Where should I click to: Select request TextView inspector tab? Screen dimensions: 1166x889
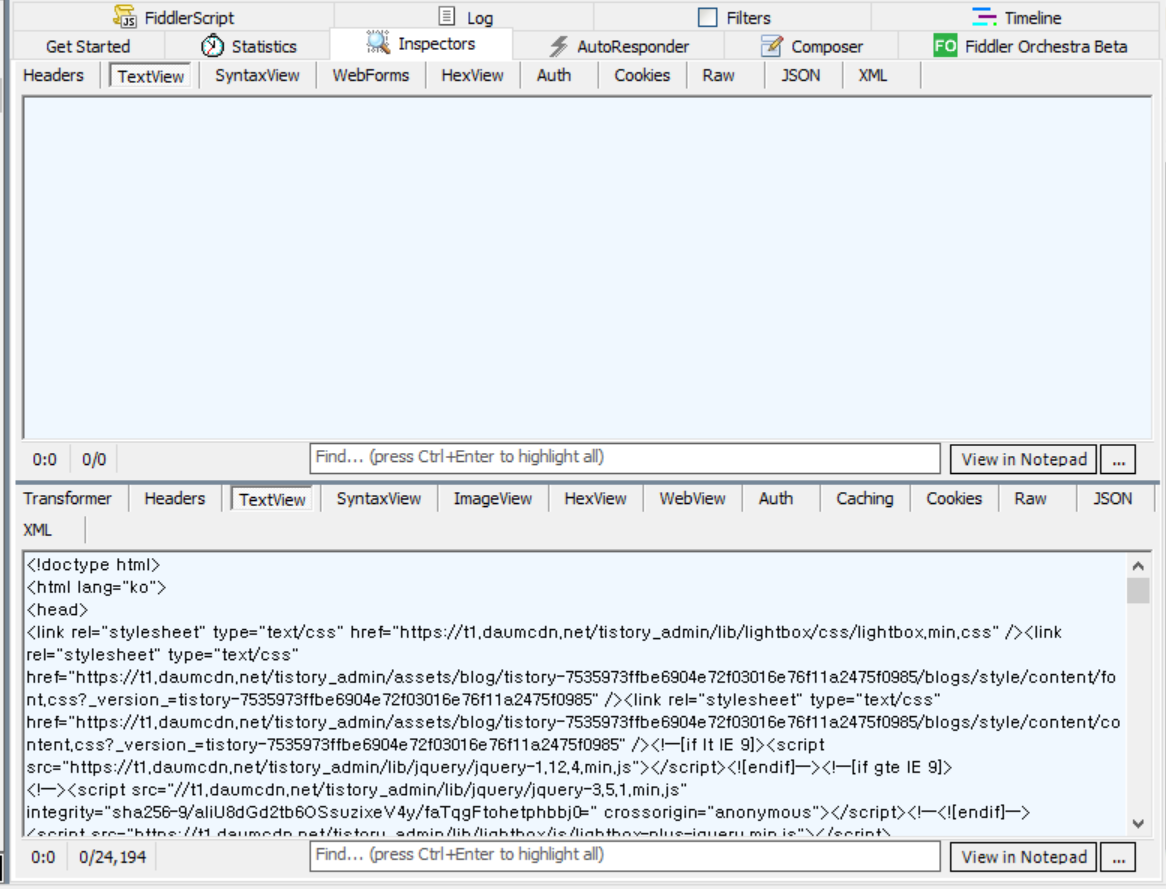coord(150,76)
